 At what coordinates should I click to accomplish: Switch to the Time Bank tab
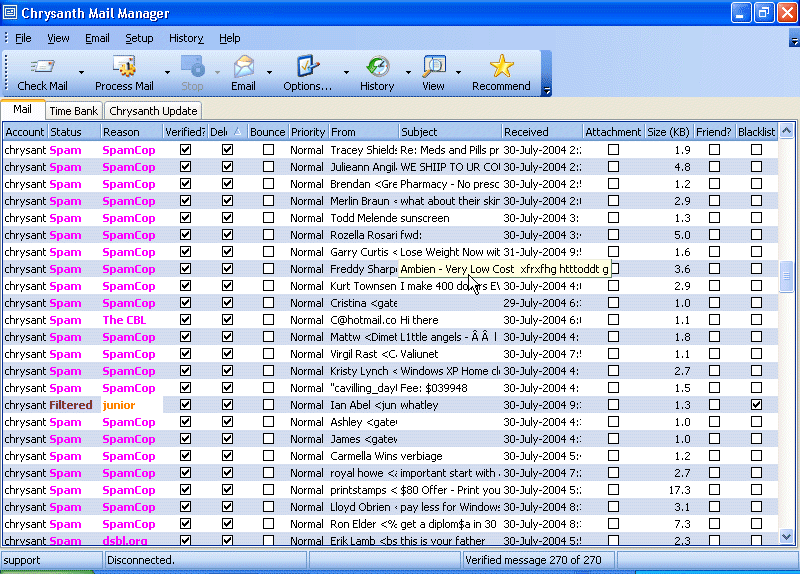[x=74, y=111]
